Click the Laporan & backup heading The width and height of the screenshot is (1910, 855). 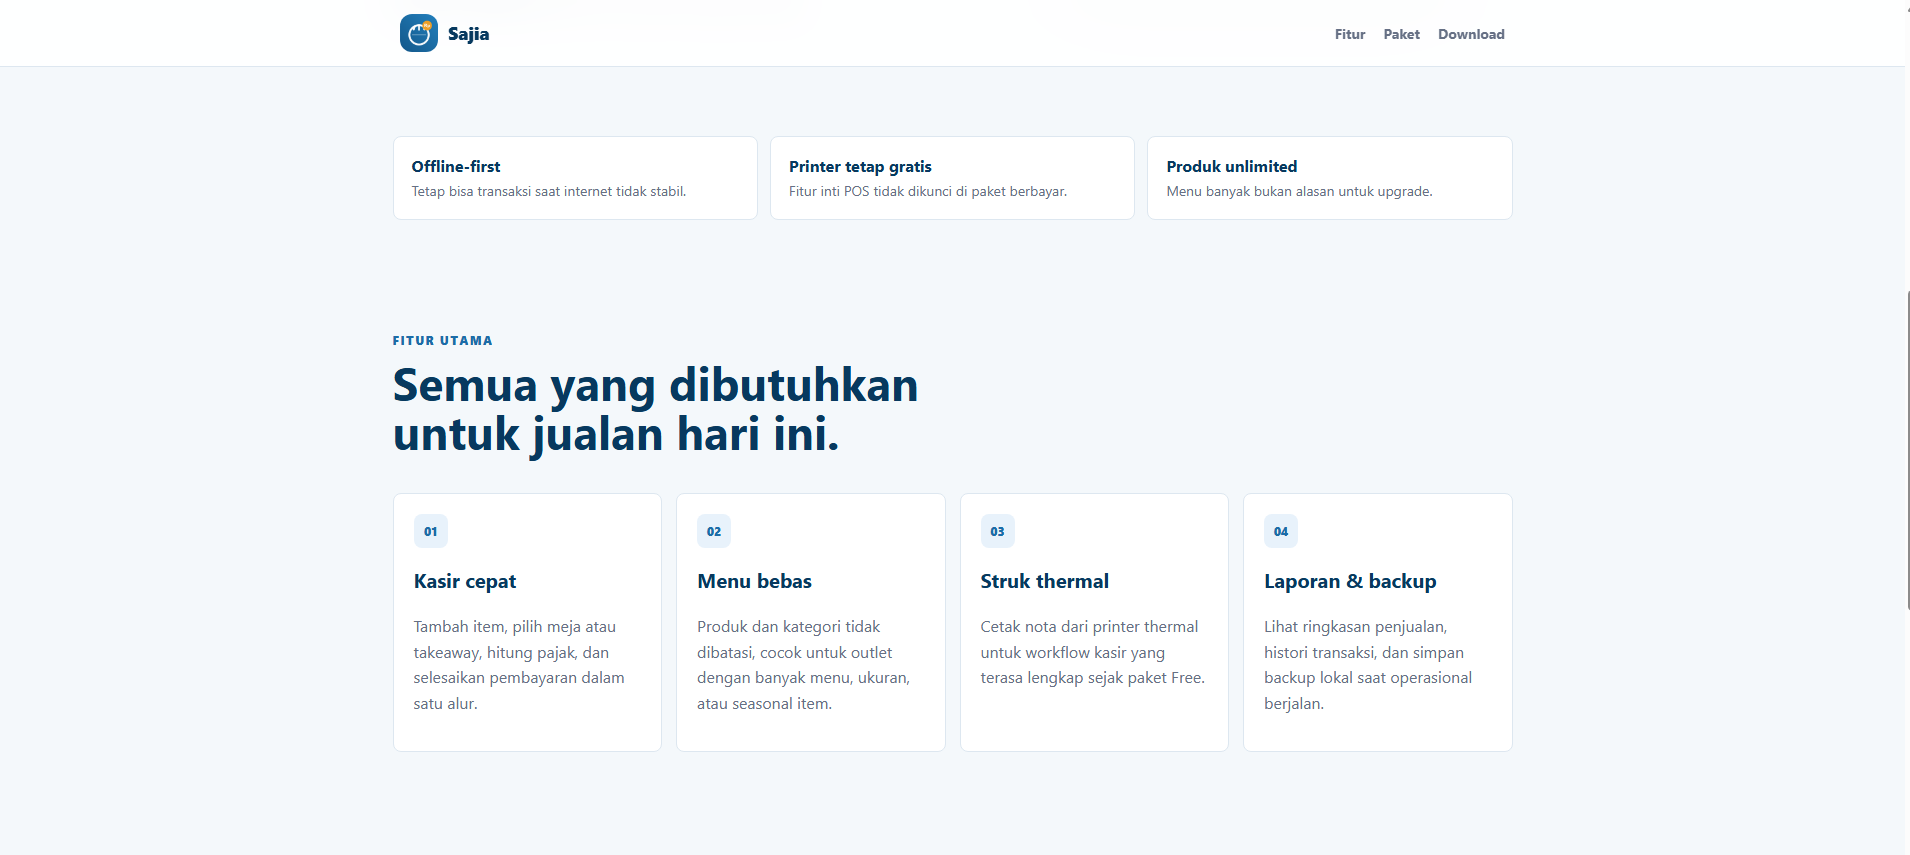[1350, 581]
